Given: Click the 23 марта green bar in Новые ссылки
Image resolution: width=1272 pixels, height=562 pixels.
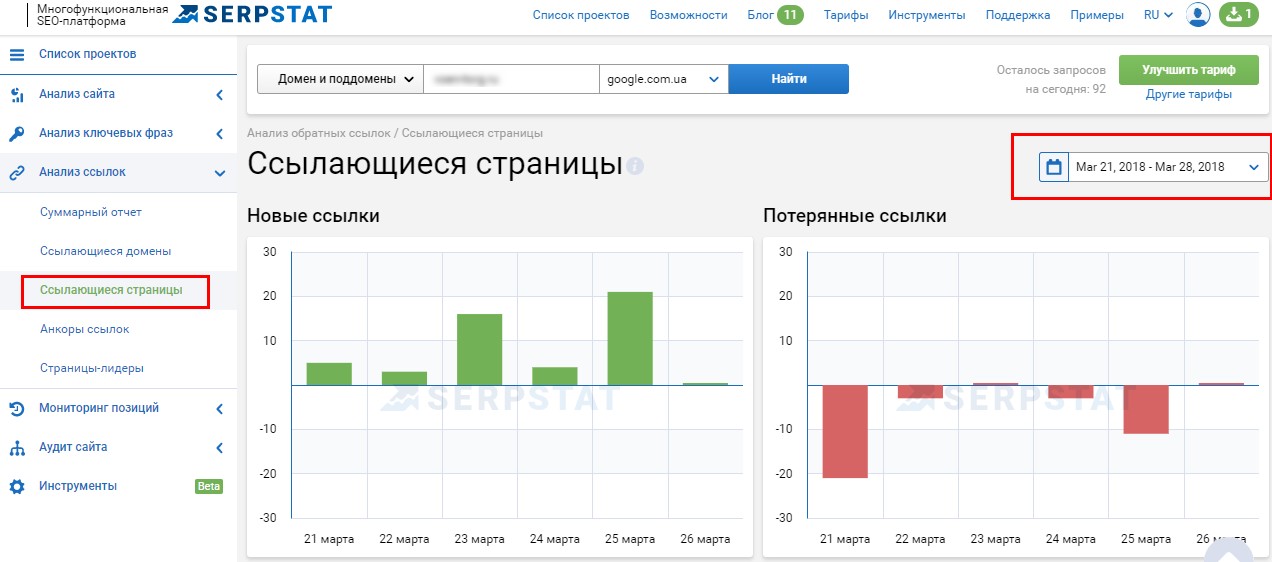Looking at the screenshot, I should [x=480, y=349].
